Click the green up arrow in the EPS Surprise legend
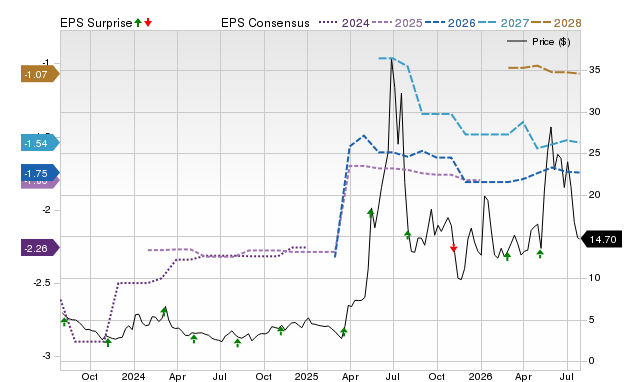The width and height of the screenshot is (640, 382). [x=138, y=22]
